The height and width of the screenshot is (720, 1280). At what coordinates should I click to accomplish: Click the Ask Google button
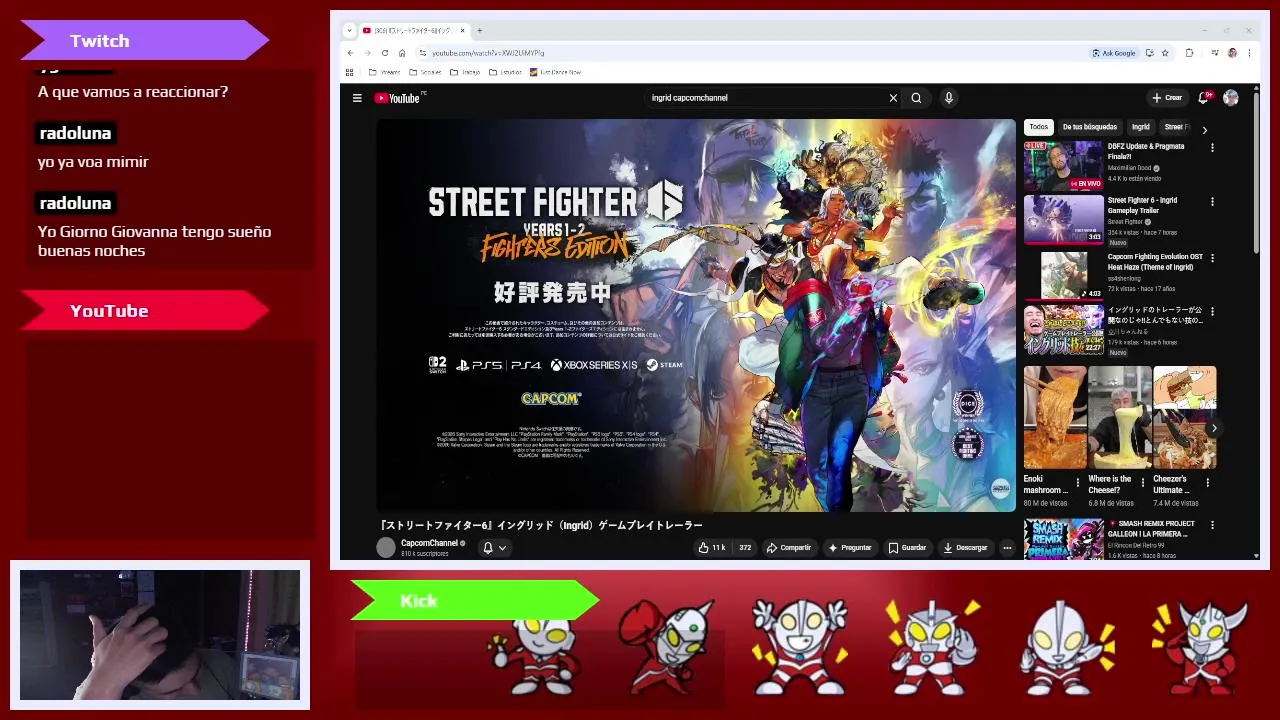pos(1114,53)
